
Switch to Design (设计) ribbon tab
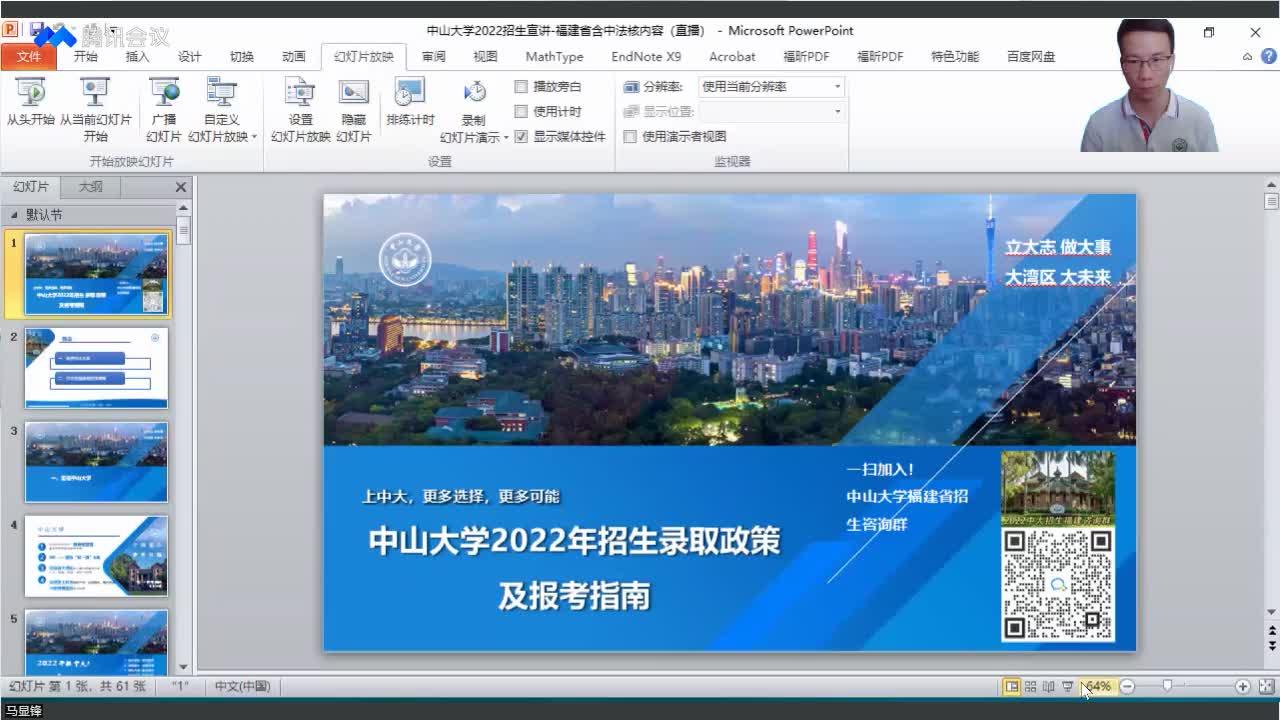[x=190, y=57]
